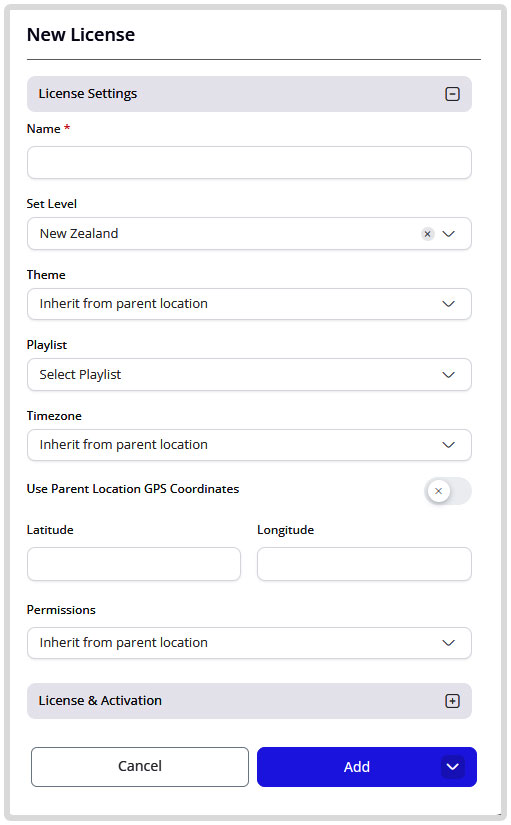Image resolution: width=511 pixels, height=825 pixels.
Task: Click the Permissions field chevron icon
Action: (448, 642)
